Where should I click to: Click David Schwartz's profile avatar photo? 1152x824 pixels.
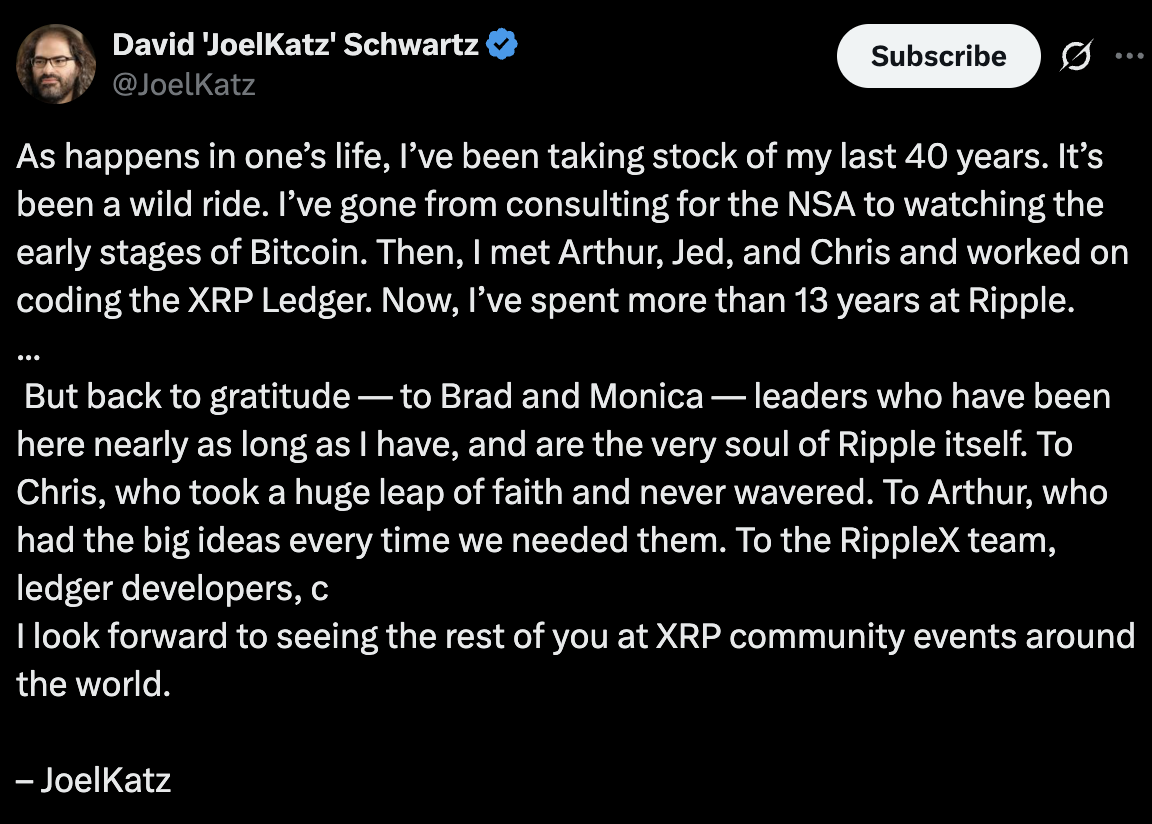tap(56, 64)
